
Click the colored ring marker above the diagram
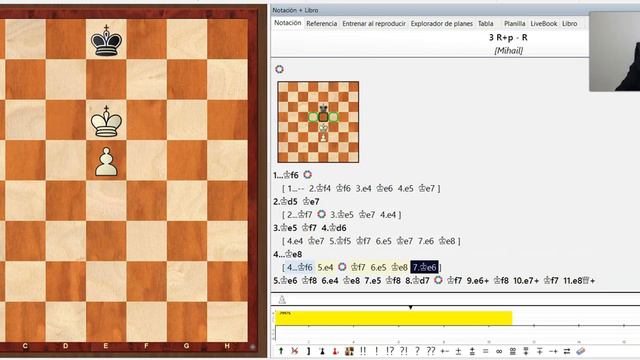click(279, 69)
